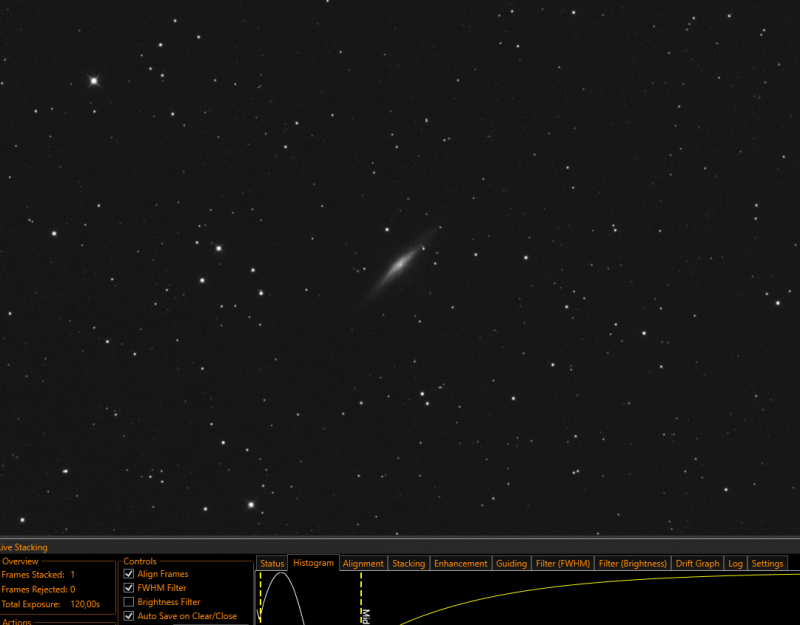This screenshot has width=800, height=625.
Task: Disable the FWHM Filter checkbox
Action: 129,588
